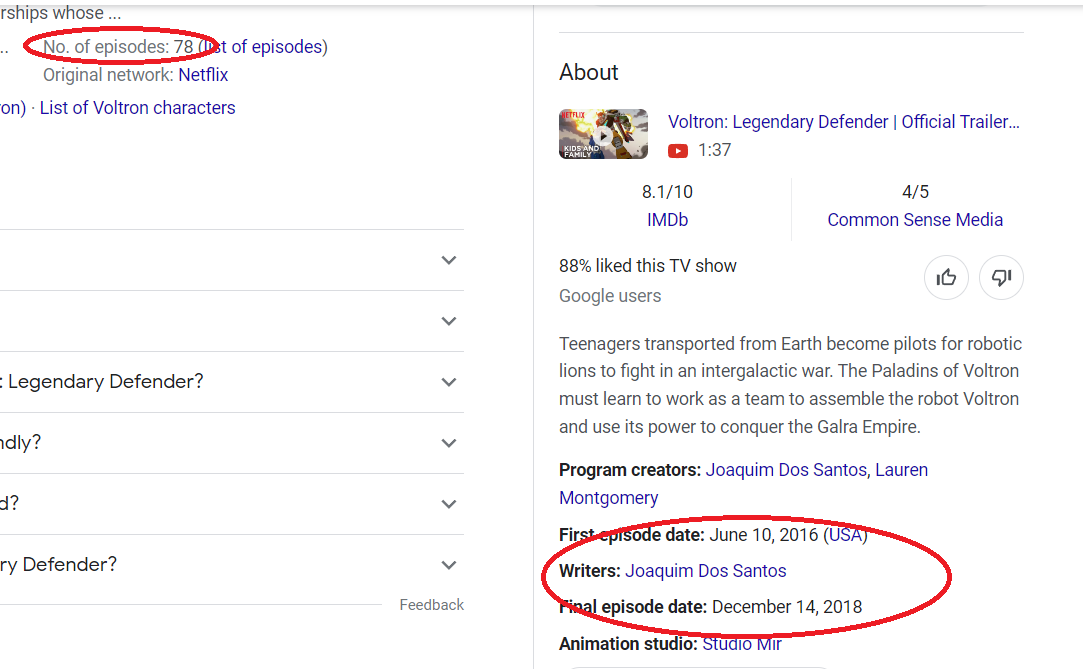This screenshot has width=1083, height=669.
Task: Click the 'Google users' label
Action: click(610, 295)
